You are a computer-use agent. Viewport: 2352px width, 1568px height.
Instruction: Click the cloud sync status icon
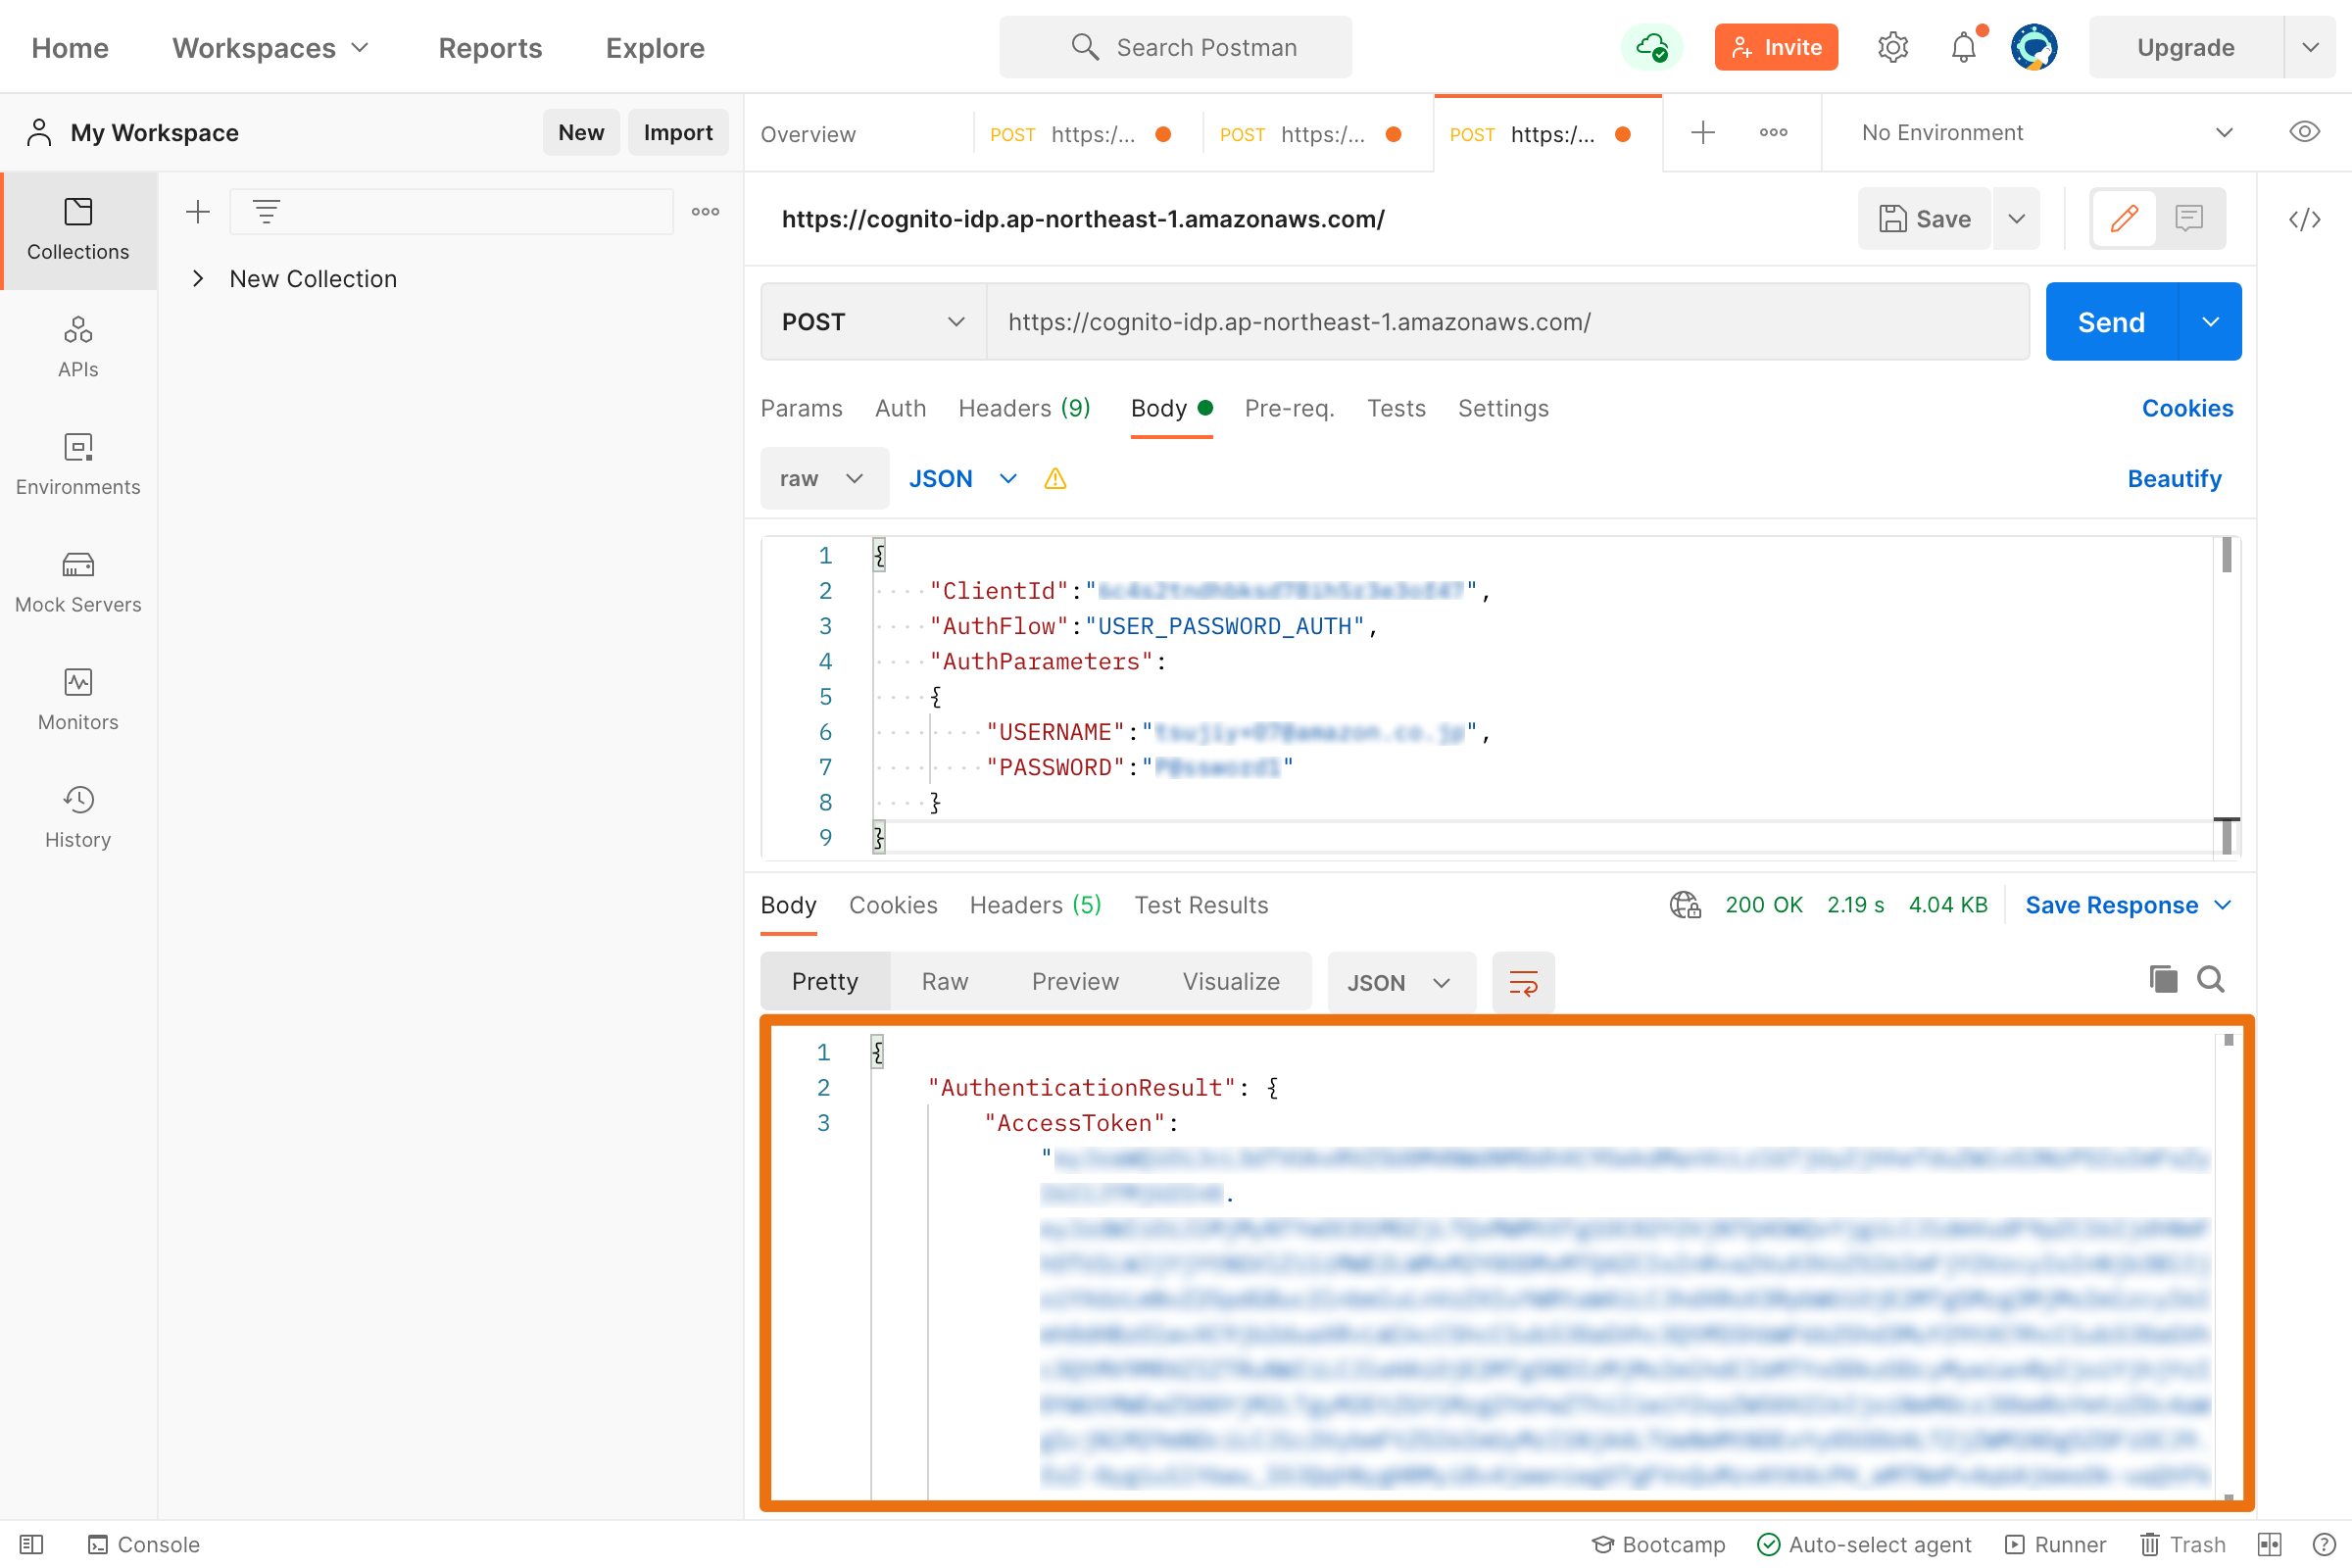(x=1651, y=47)
